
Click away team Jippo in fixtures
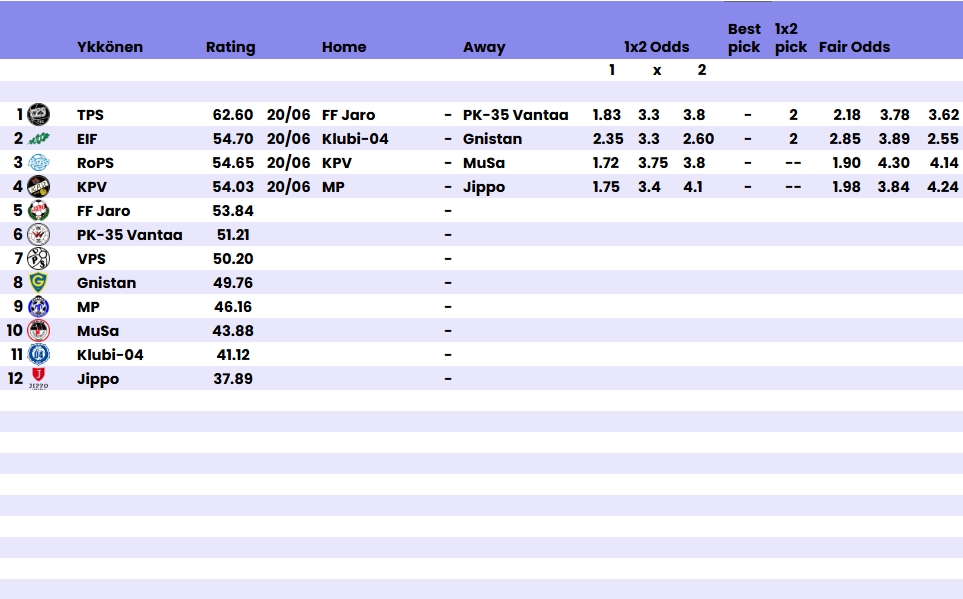pos(484,187)
